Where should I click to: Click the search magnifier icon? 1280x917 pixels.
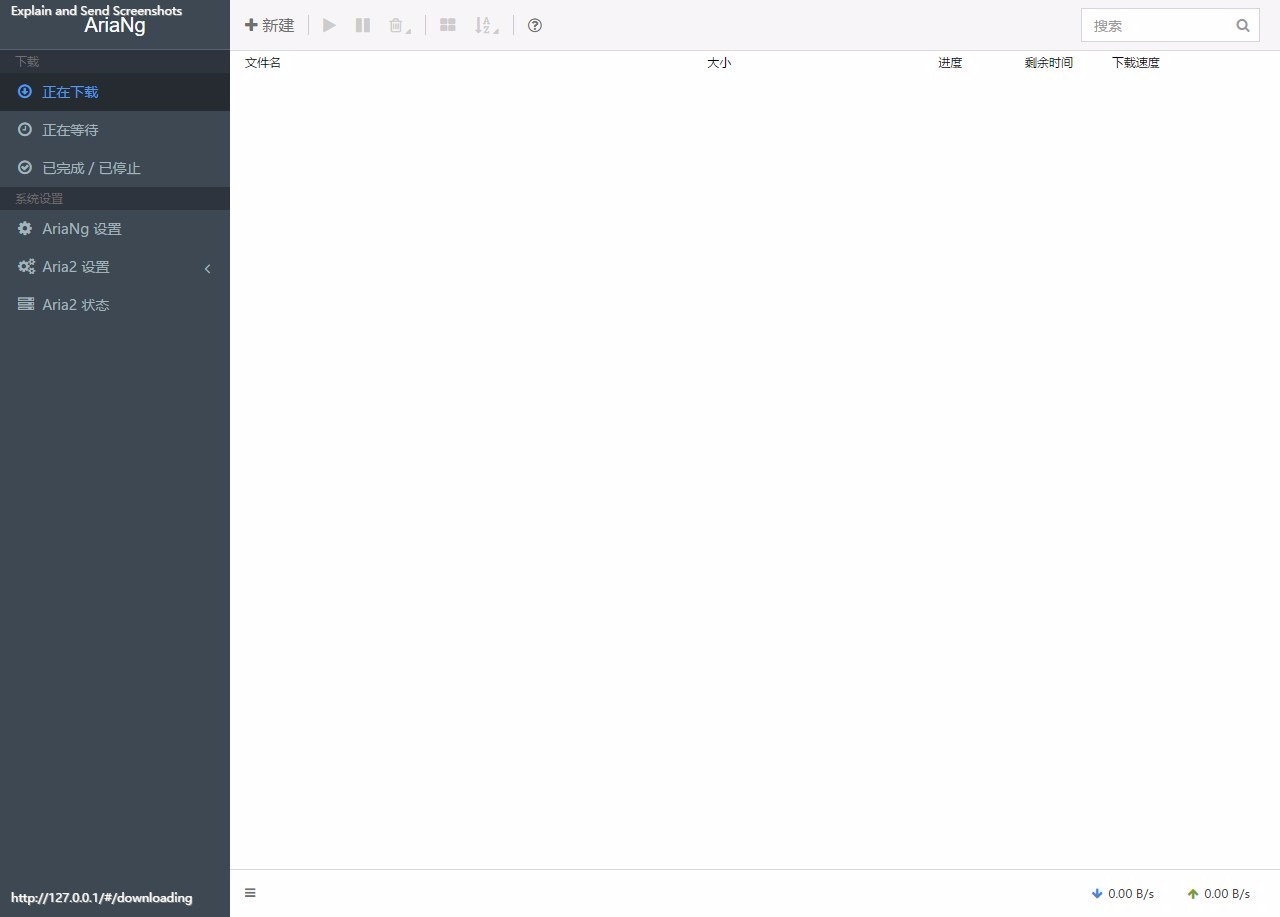coord(1242,24)
